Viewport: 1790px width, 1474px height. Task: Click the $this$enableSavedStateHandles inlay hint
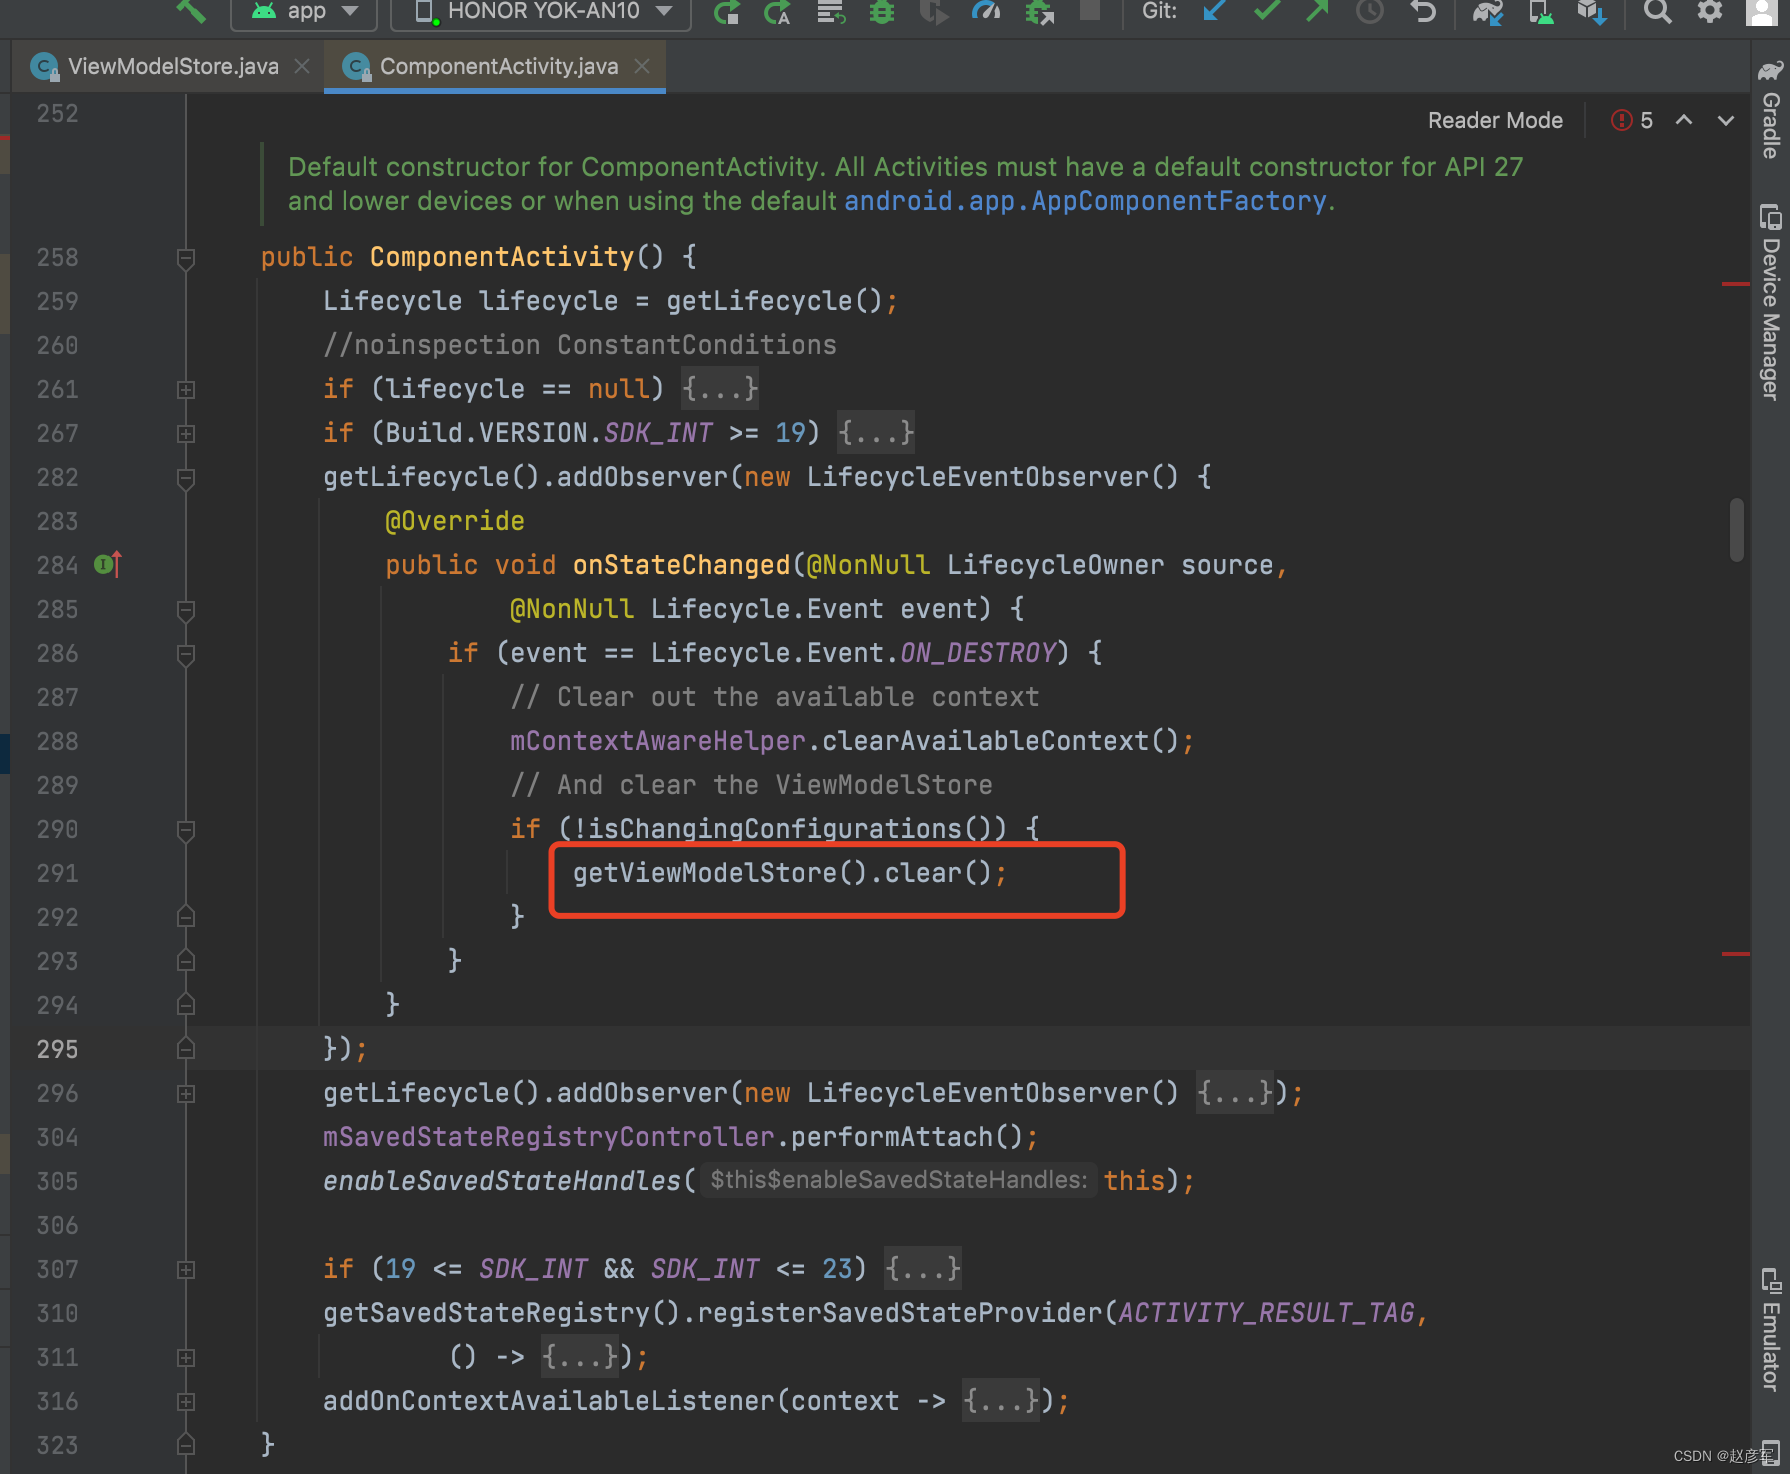click(898, 1180)
